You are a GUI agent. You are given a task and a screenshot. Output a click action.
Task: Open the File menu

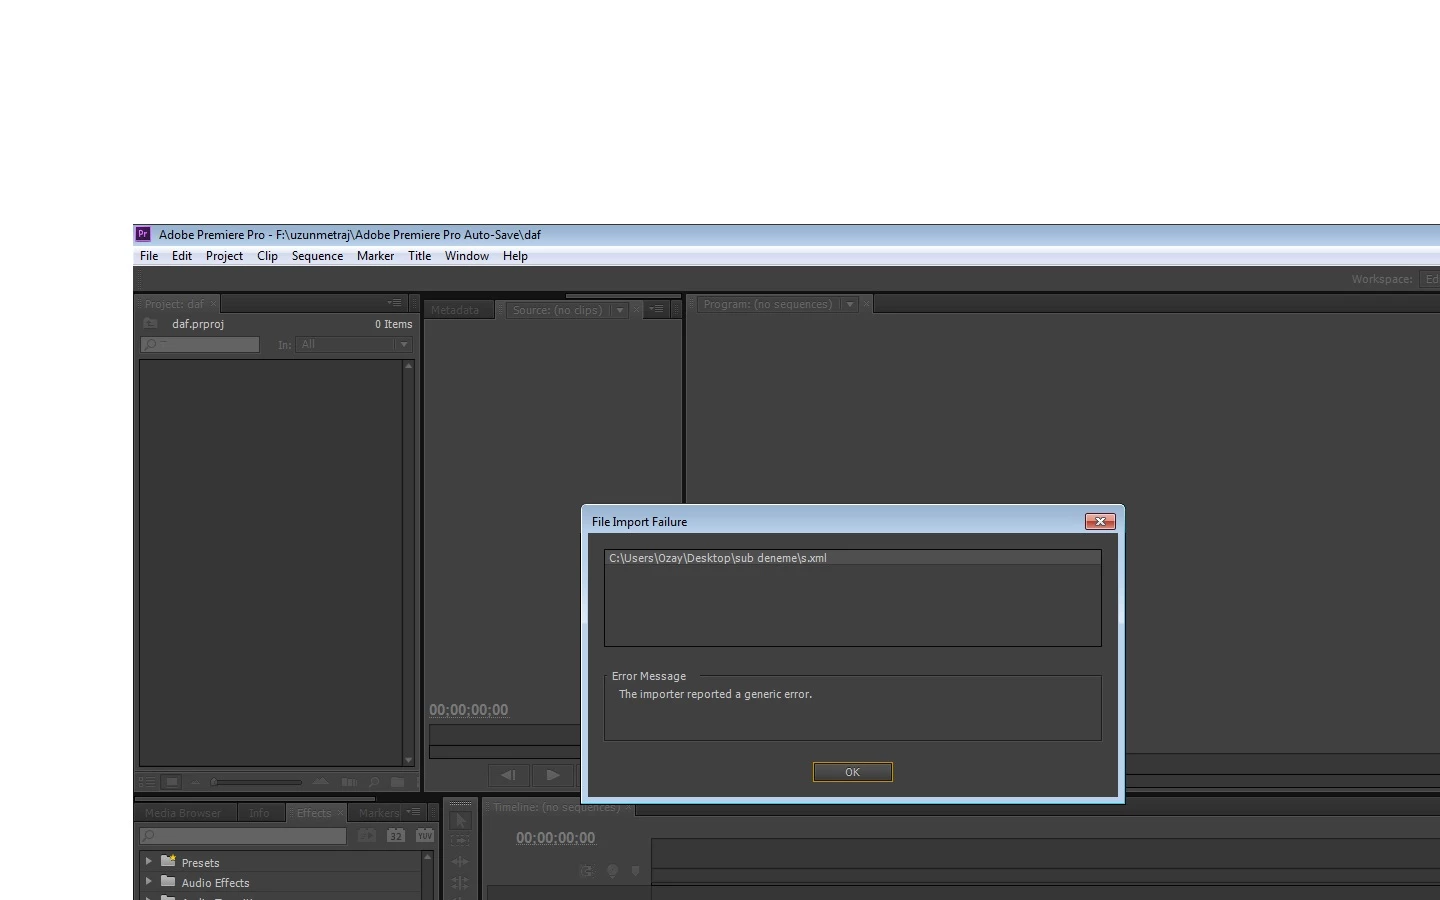pos(149,256)
